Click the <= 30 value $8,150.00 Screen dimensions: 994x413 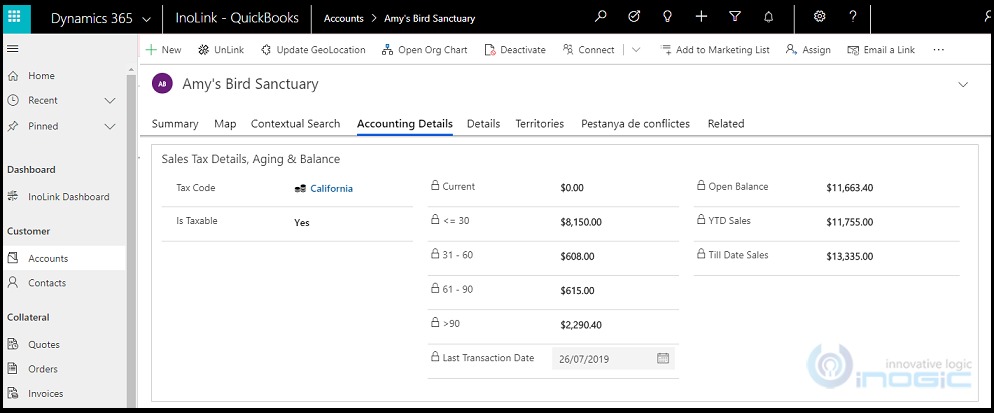tap(581, 222)
